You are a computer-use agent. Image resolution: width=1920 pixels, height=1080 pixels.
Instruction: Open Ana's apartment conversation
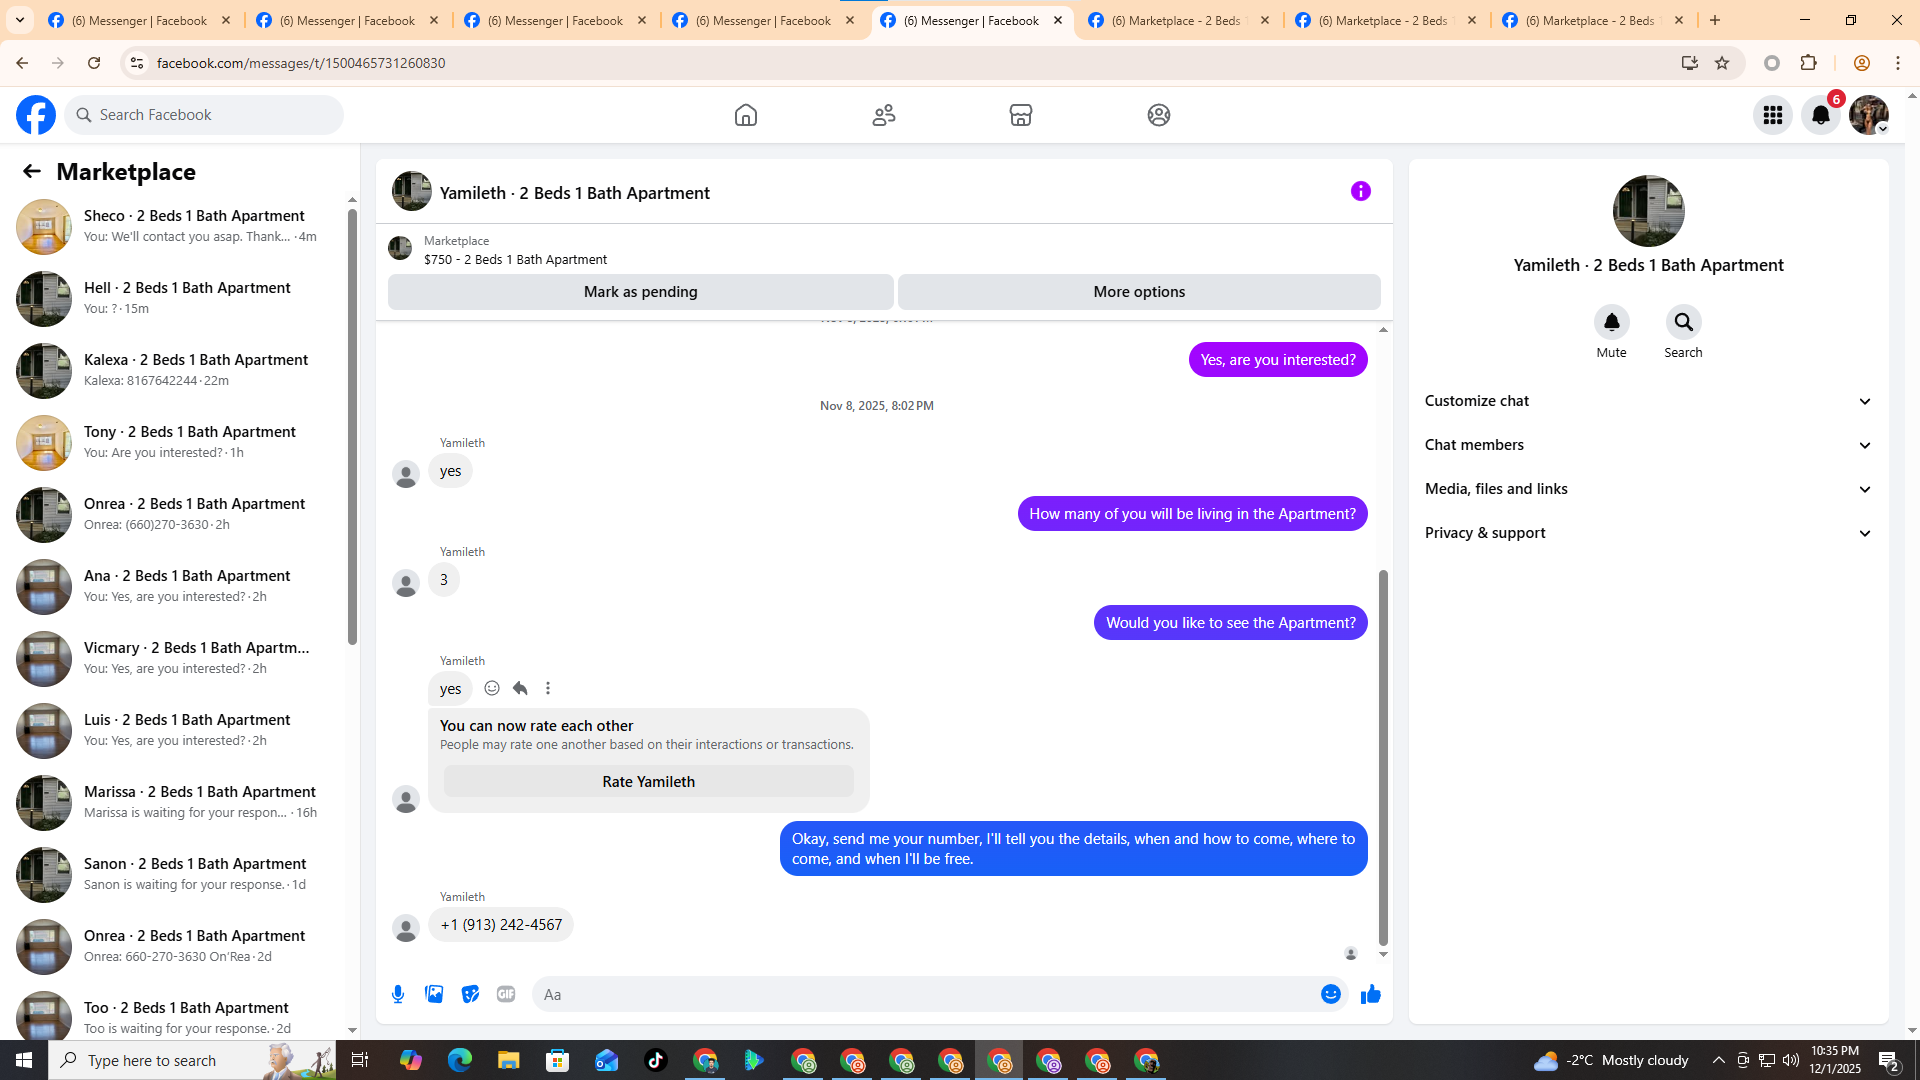(x=176, y=586)
